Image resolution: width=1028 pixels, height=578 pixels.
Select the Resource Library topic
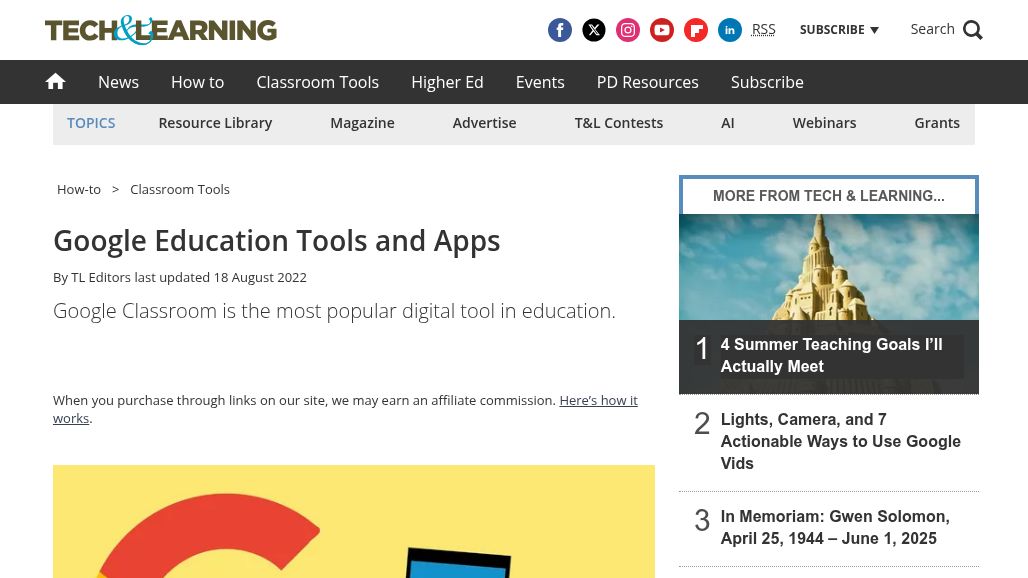click(215, 123)
